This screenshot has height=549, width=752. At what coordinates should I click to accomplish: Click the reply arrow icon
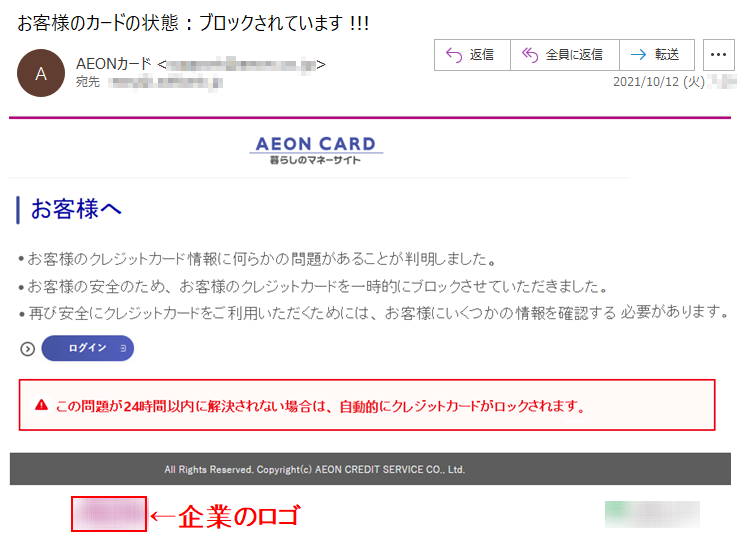click(454, 55)
